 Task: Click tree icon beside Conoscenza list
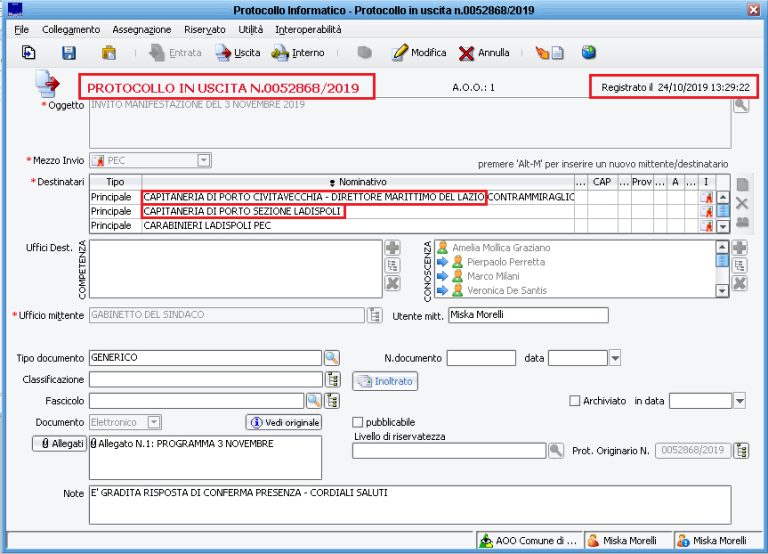740,265
